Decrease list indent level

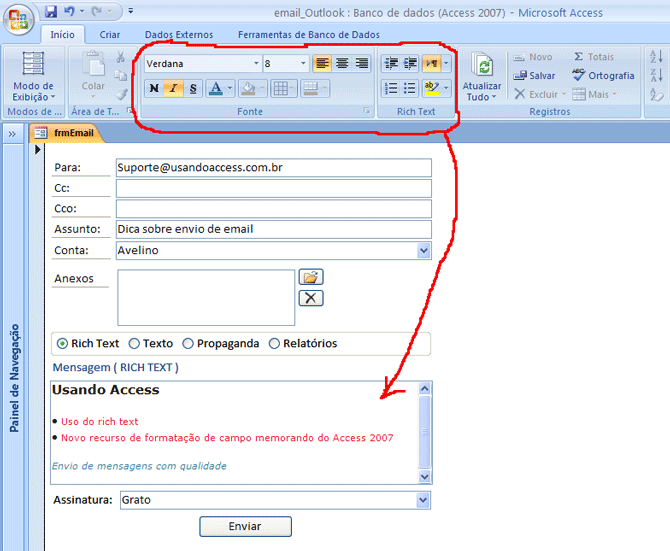(x=391, y=63)
